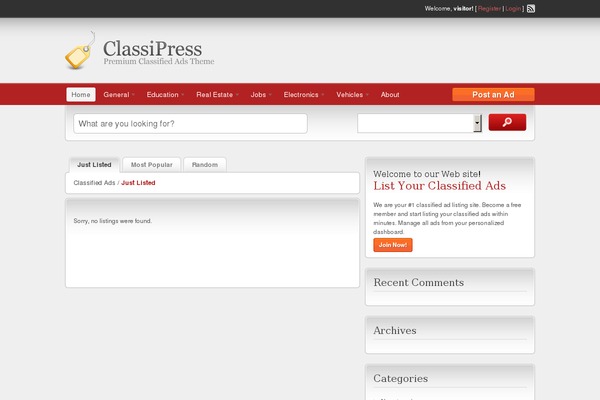
Task: Focus the 'What are you looking for?' field
Action: (190, 123)
